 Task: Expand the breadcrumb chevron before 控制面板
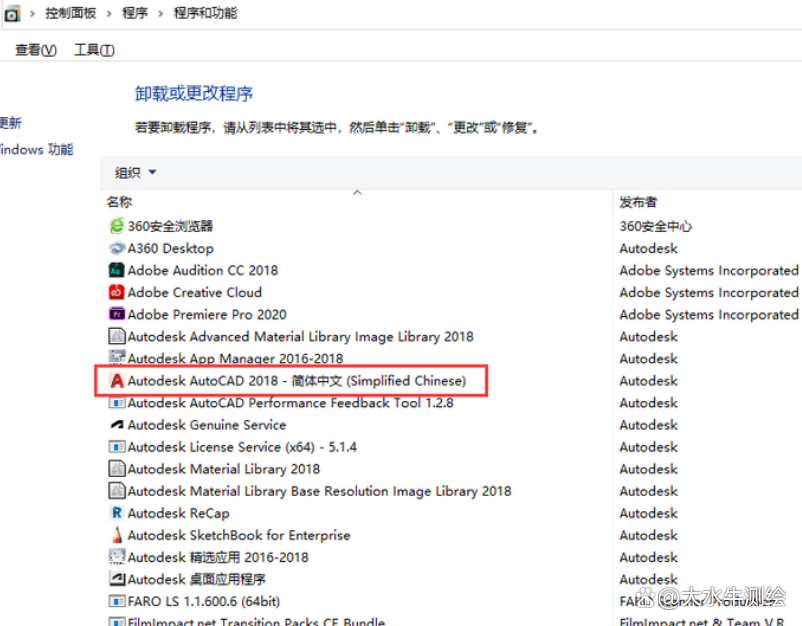tap(32, 13)
